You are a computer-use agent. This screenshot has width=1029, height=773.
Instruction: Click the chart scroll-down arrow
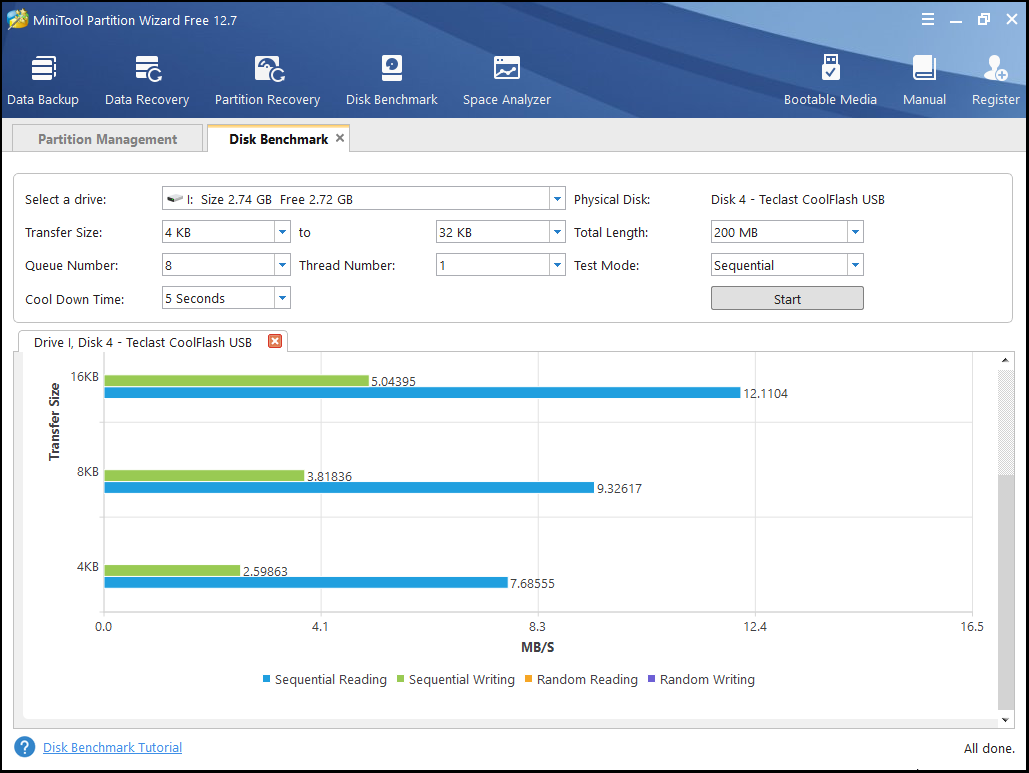point(1005,720)
